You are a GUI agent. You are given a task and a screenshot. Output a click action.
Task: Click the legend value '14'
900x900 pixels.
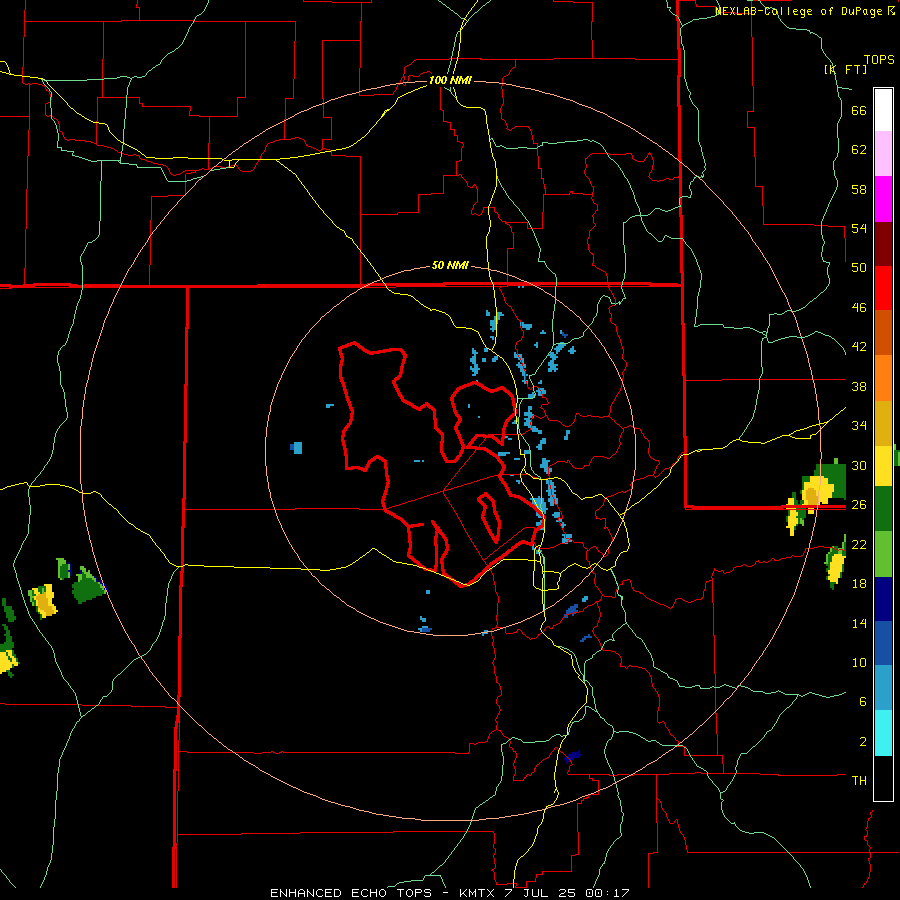coord(859,623)
